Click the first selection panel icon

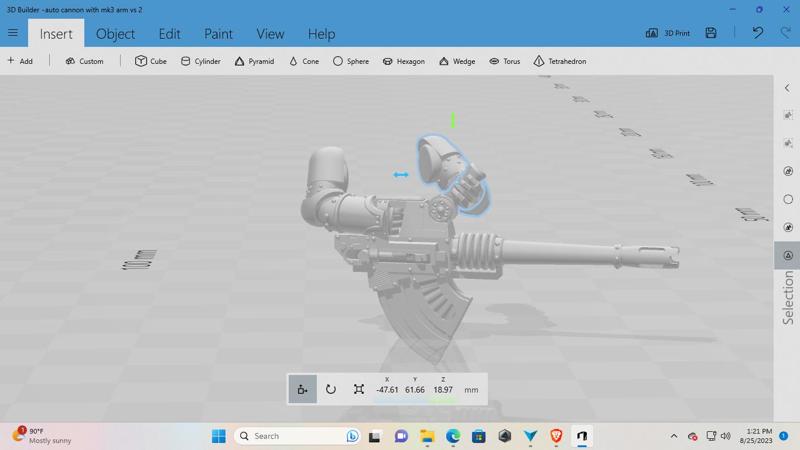(x=788, y=115)
